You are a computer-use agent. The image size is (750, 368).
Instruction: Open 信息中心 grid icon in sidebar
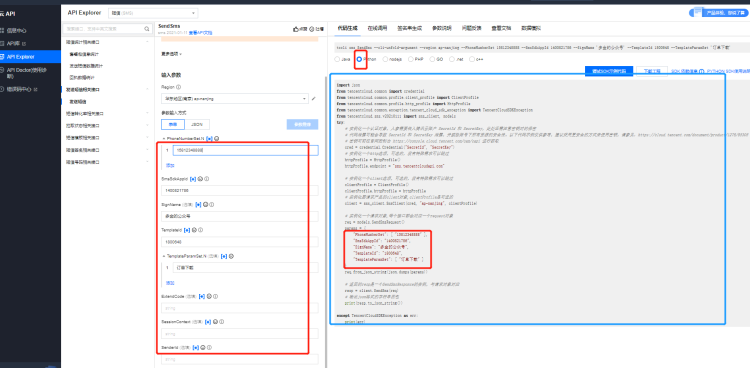pyautogui.click(x=2, y=30)
